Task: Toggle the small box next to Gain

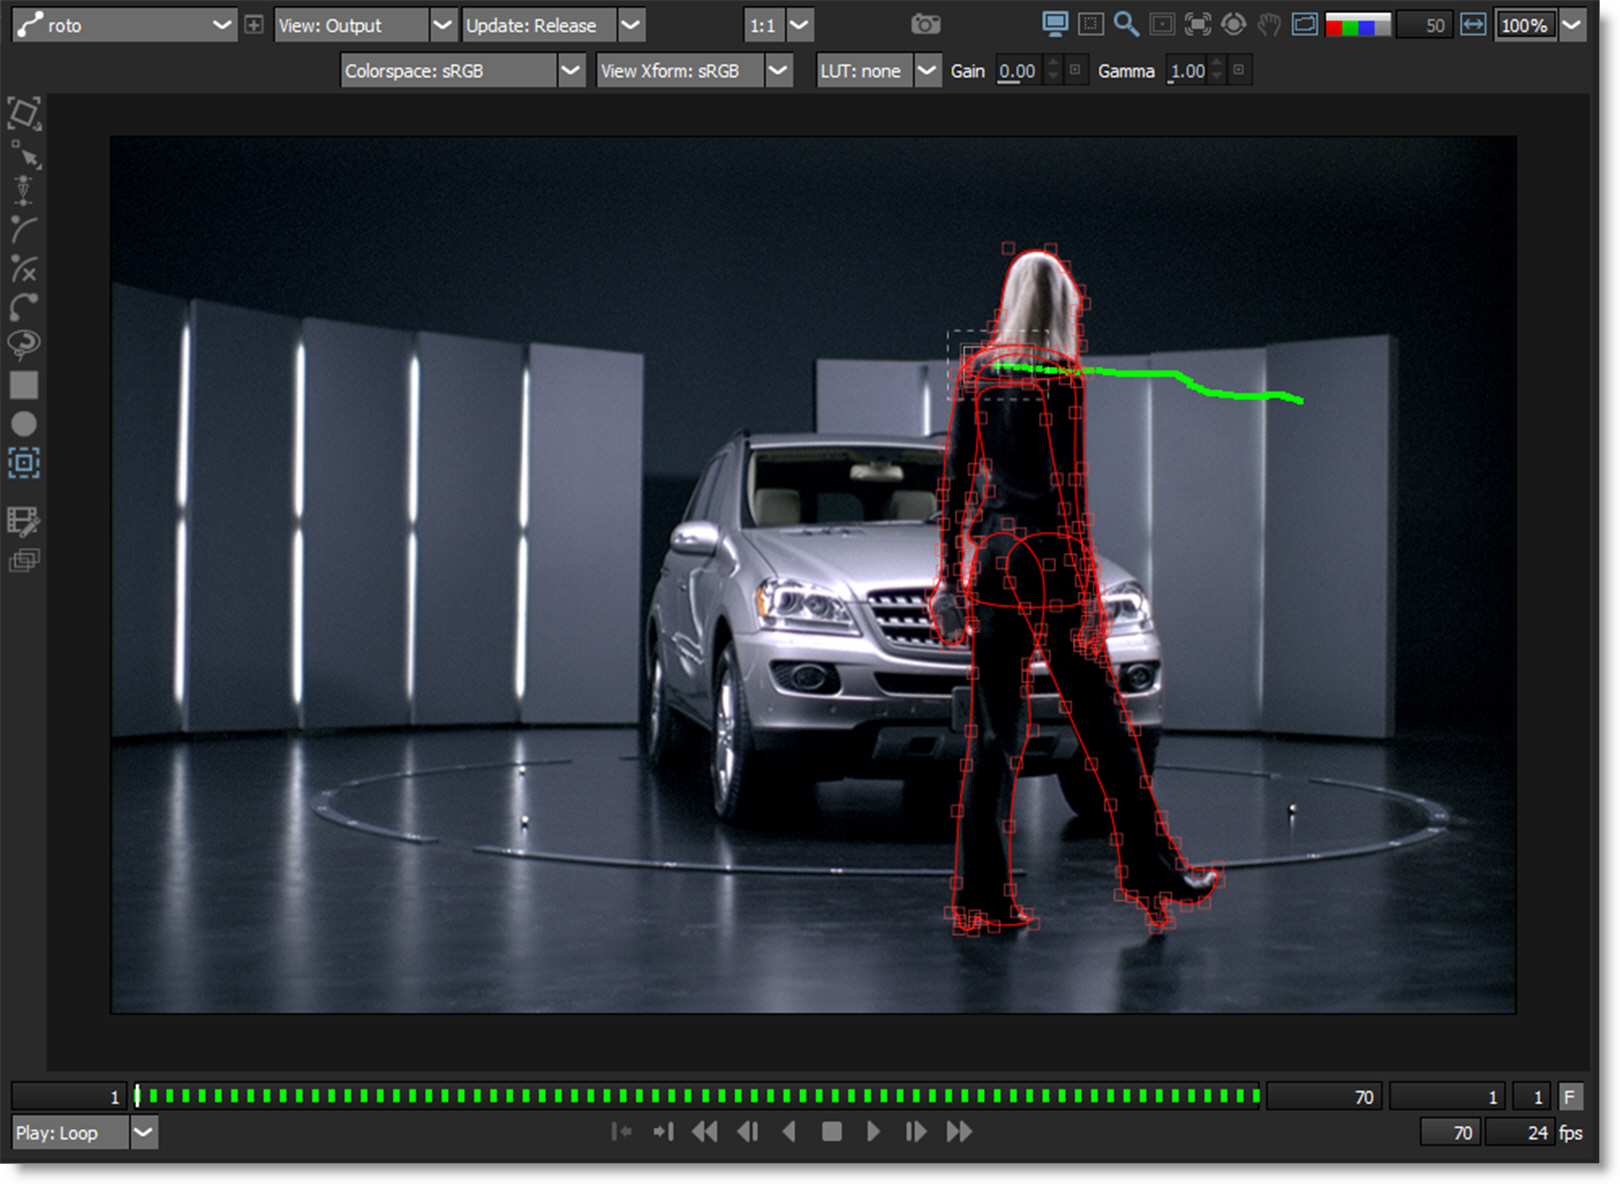Action: 1076,70
